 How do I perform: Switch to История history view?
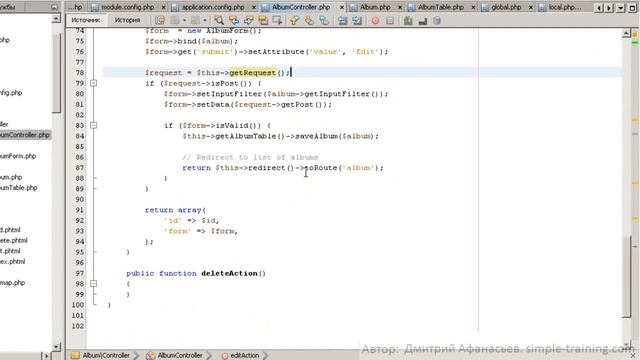127,20
